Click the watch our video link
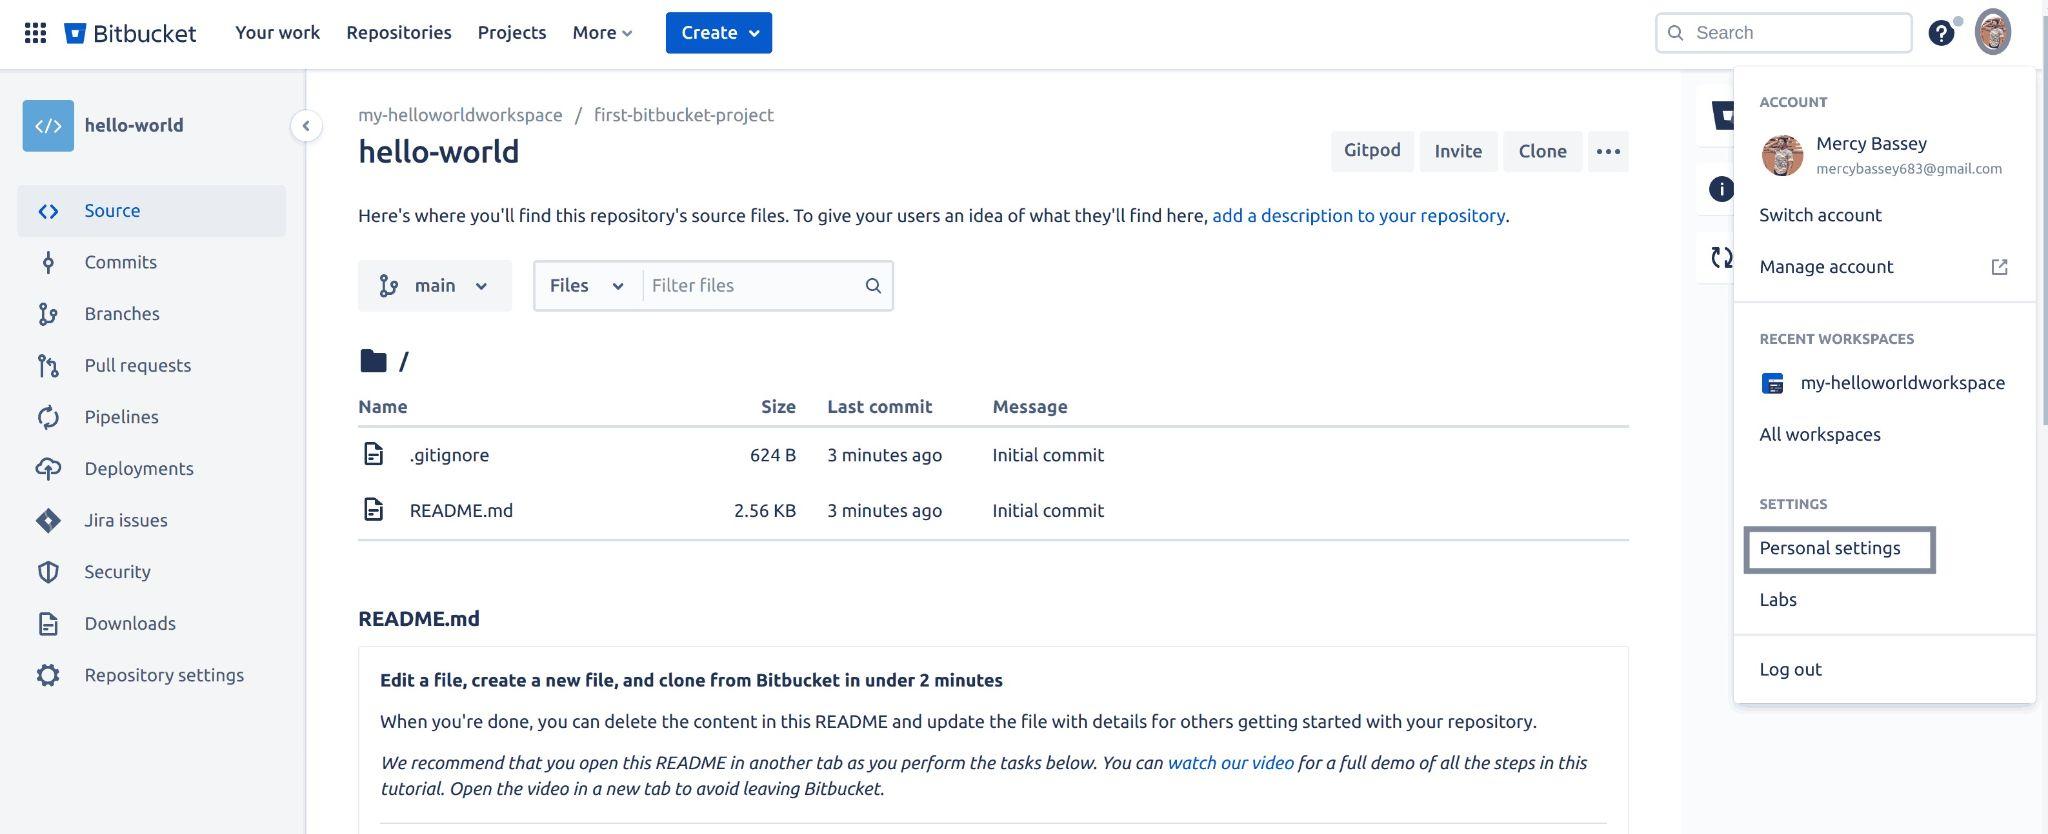The height and width of the screenshot is (834, 2048). point(1230,763)
